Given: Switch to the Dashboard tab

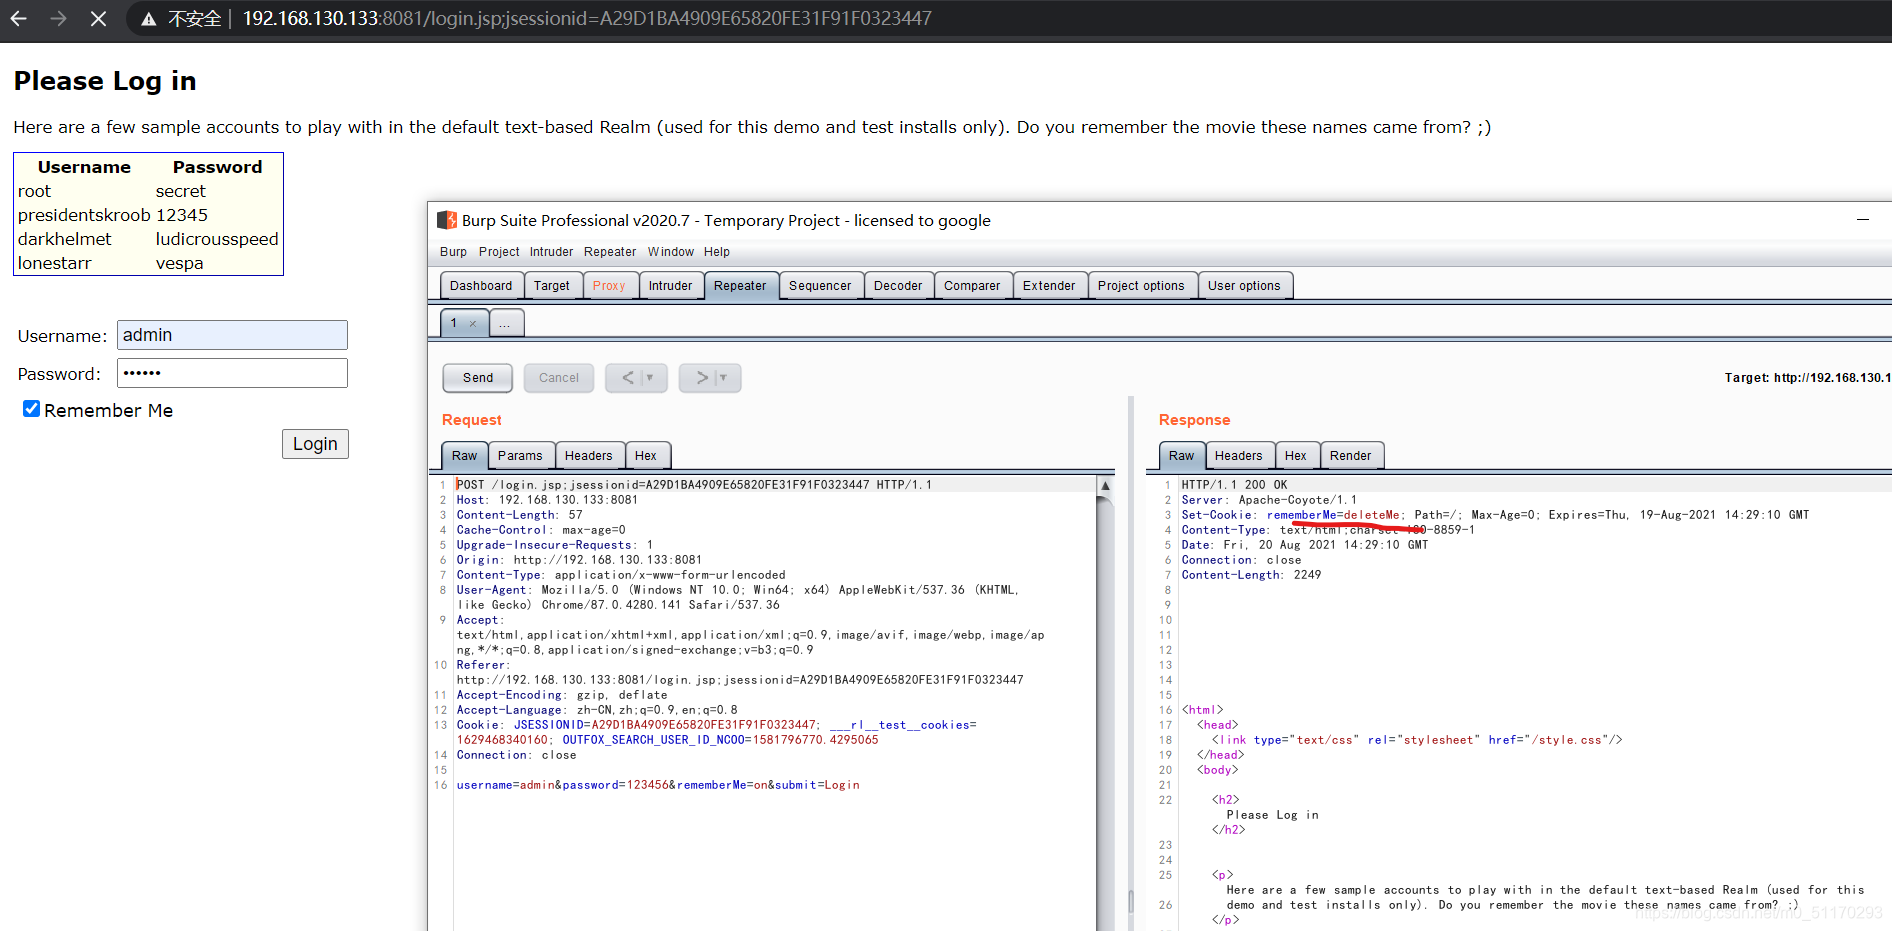Looking at the screenshot, I should 481,286.
